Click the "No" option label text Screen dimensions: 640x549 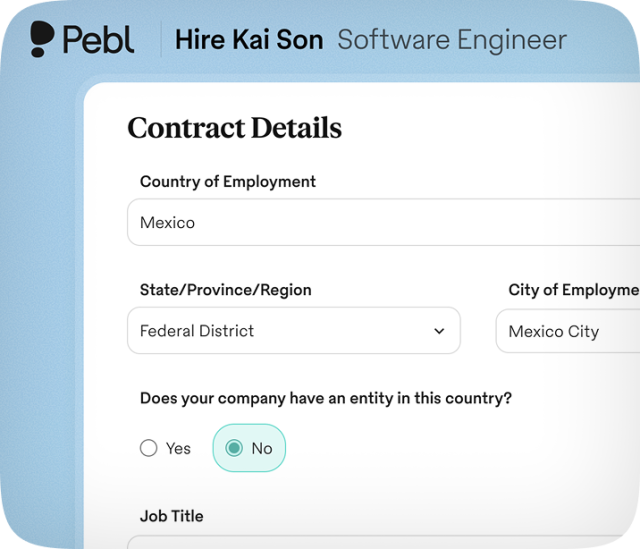pos(262,448)
